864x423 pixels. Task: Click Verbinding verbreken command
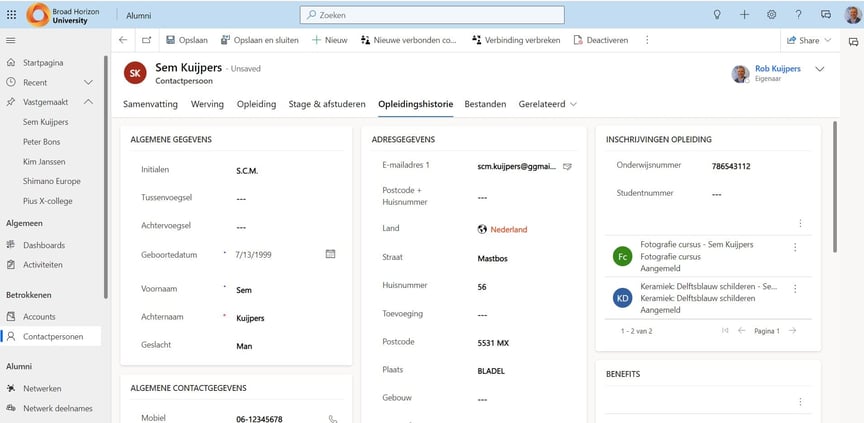pos(516,40)
